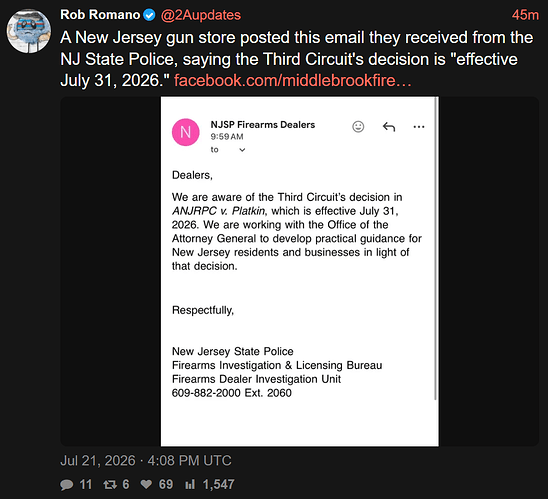Open Rob Romano's profile avatar

(x=29, y=31)
